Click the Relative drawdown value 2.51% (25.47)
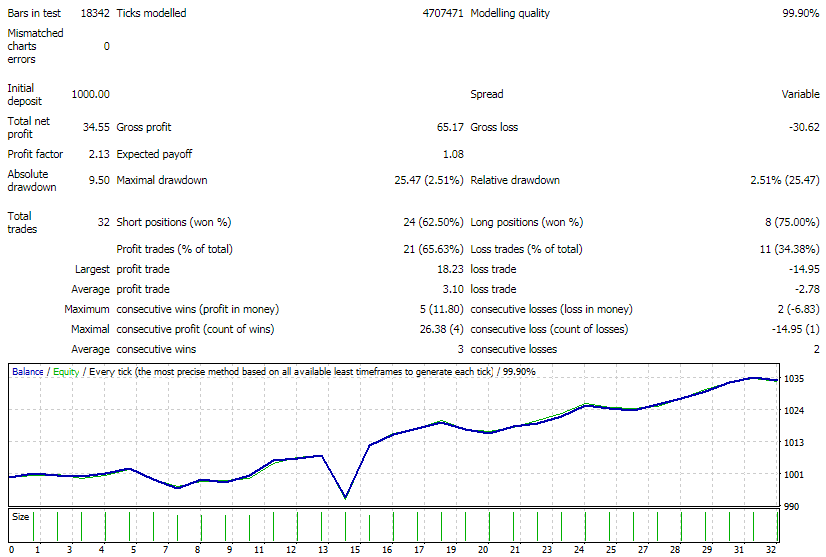The width and height of the screenshot is (826, 557). click(785, 180)
